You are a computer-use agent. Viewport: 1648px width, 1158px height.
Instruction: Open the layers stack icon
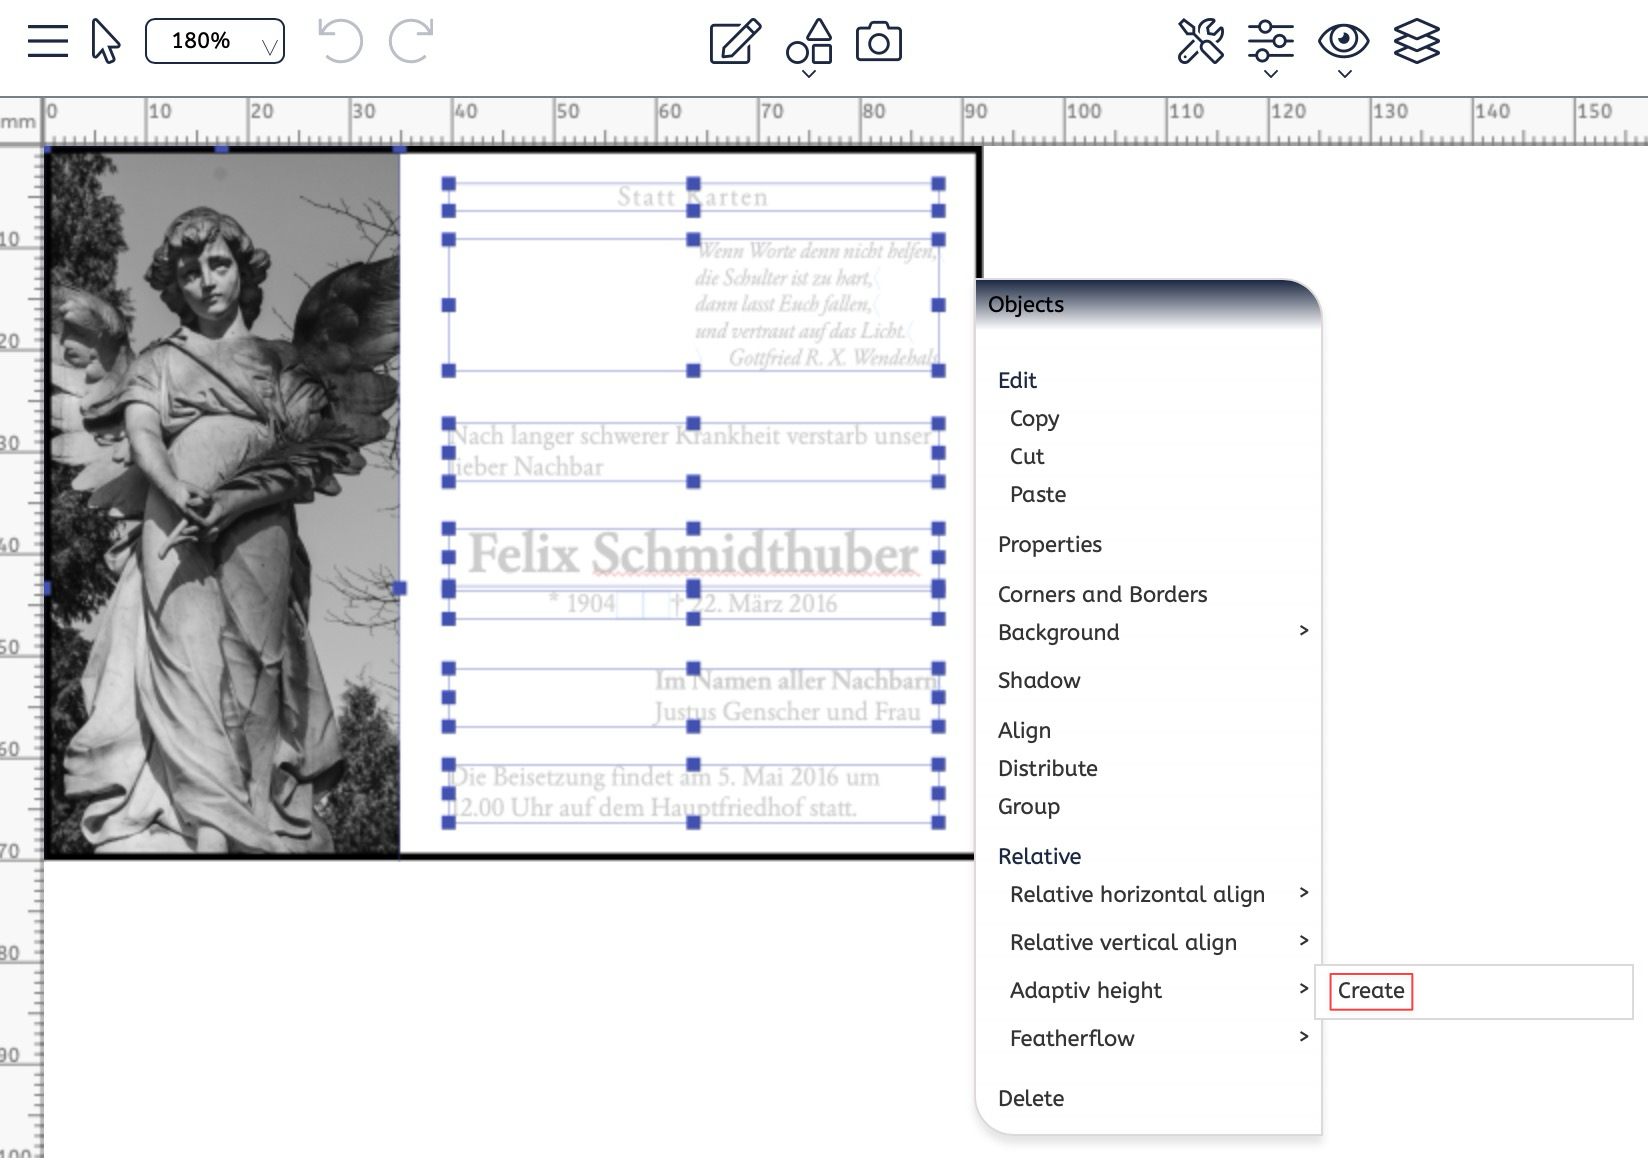[x=1416, y=42]
